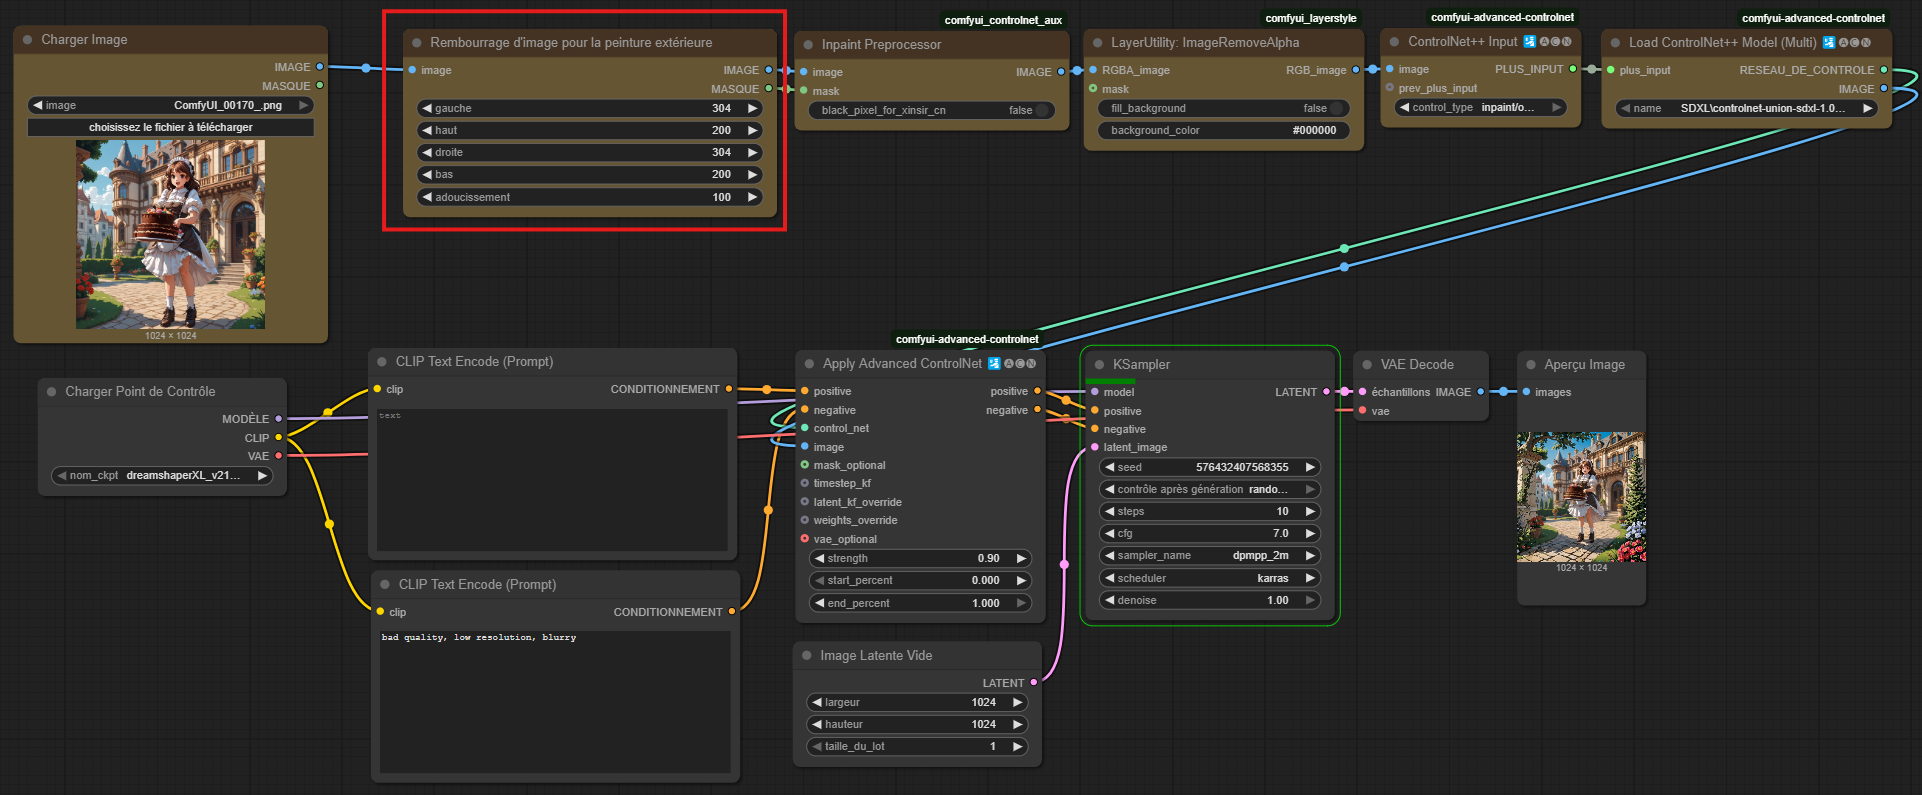Open the scheduler dropdown set to karras
Image resolution: width=1922 pixels, height=795 pixels.
(x=1210, y=578)
